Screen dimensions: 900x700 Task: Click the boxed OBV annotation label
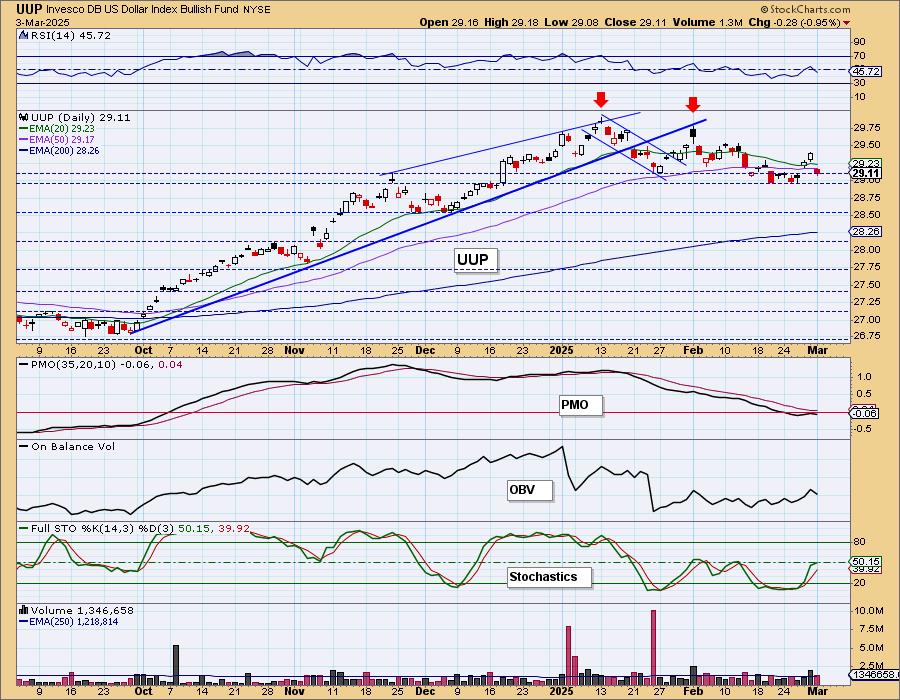(x=529, y=490)
